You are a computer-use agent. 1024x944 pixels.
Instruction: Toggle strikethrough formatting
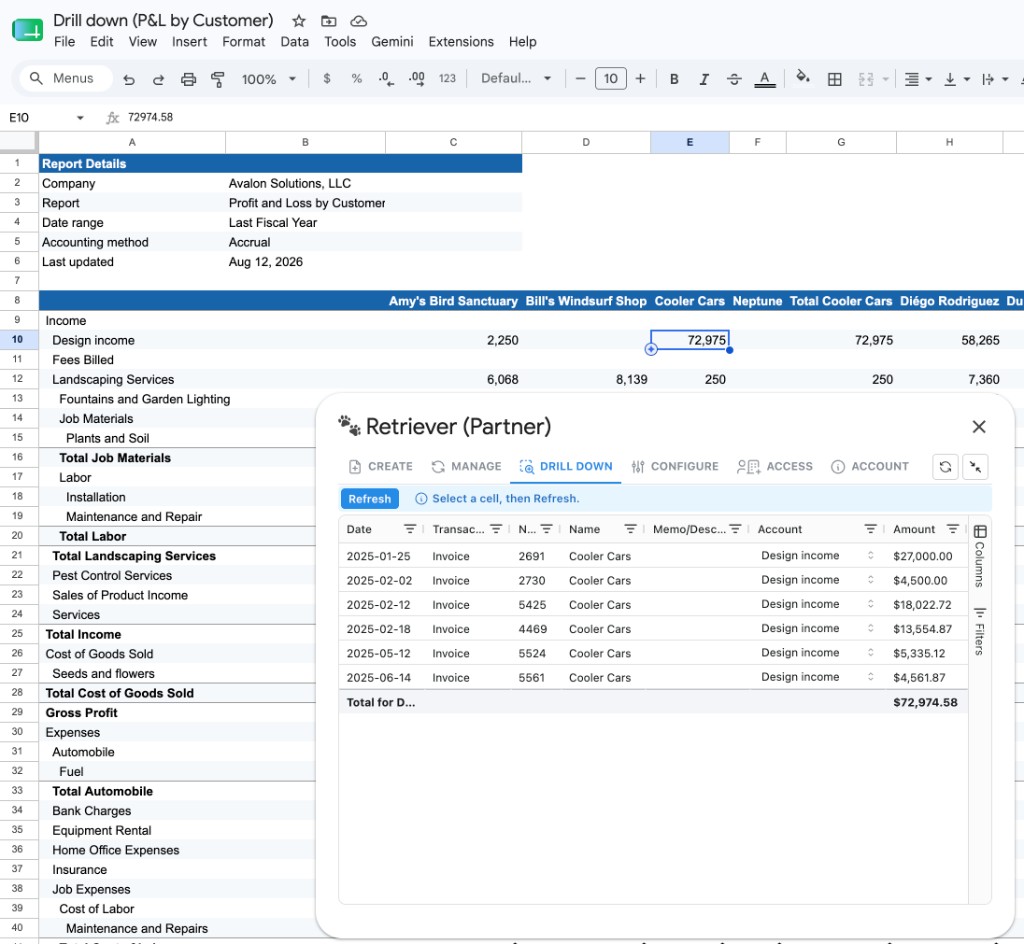tap(733, 79)
